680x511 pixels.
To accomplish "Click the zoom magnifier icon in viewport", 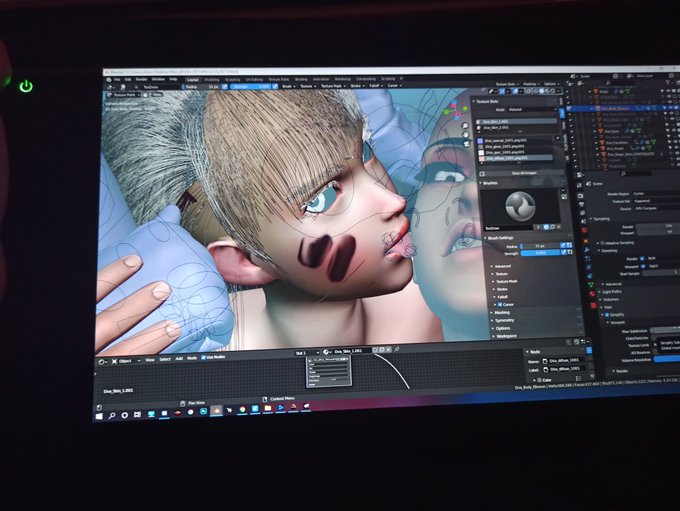I will [465, 126].
